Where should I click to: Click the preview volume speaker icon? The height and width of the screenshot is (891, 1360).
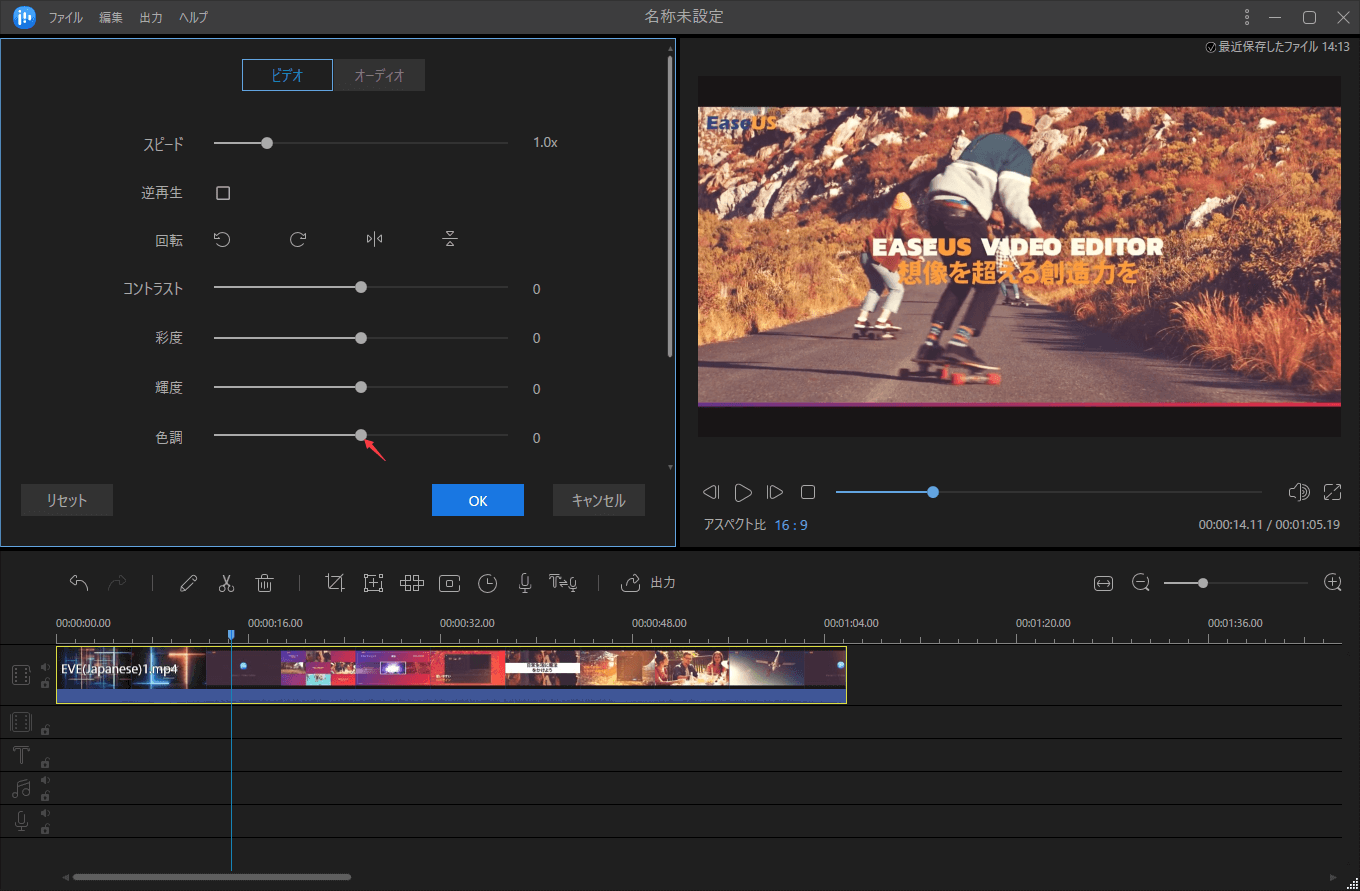(1299, 492)
